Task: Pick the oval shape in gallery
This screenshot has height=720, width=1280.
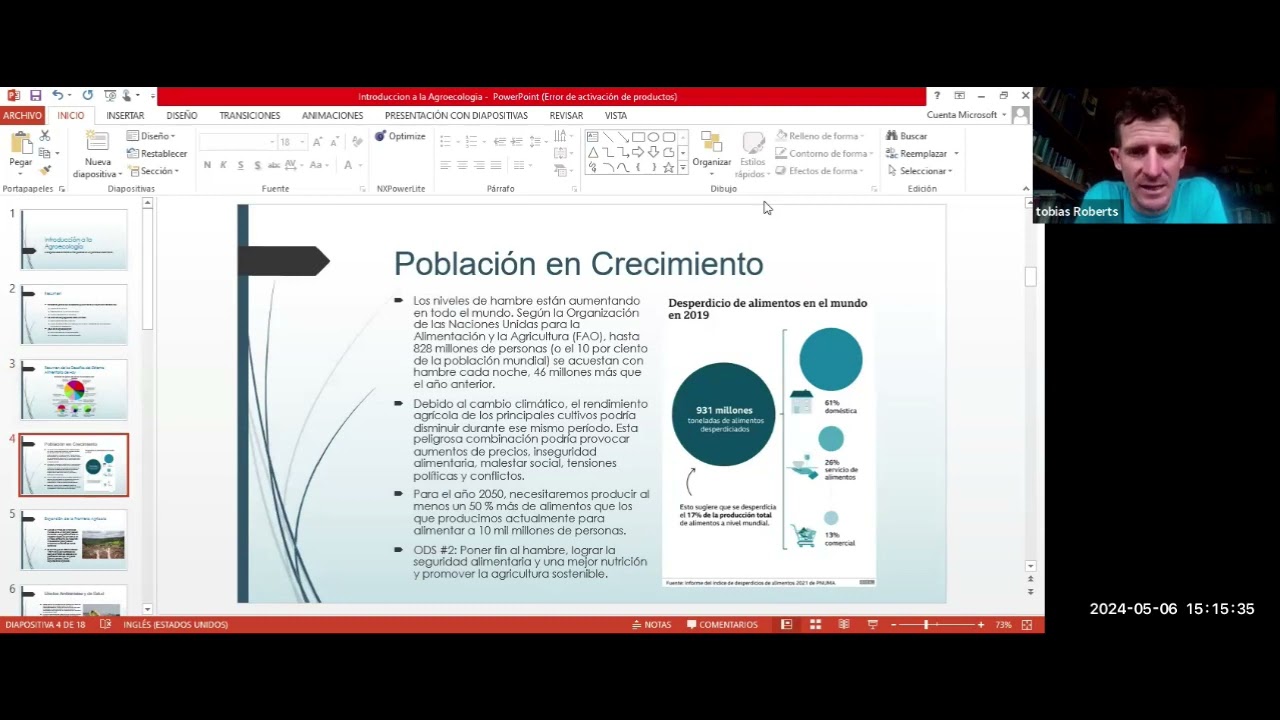Action: [x=653, y=137]
